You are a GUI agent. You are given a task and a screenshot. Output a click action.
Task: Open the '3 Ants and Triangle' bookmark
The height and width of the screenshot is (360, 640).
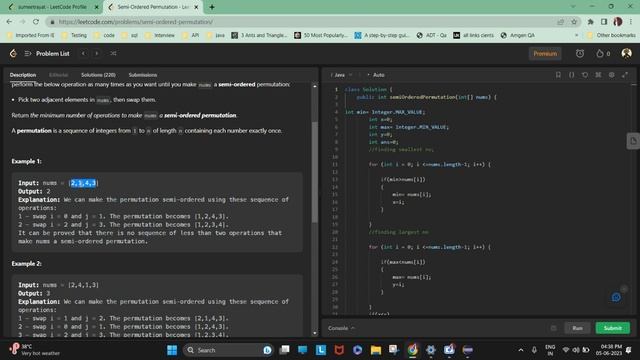tap(260, 36)
